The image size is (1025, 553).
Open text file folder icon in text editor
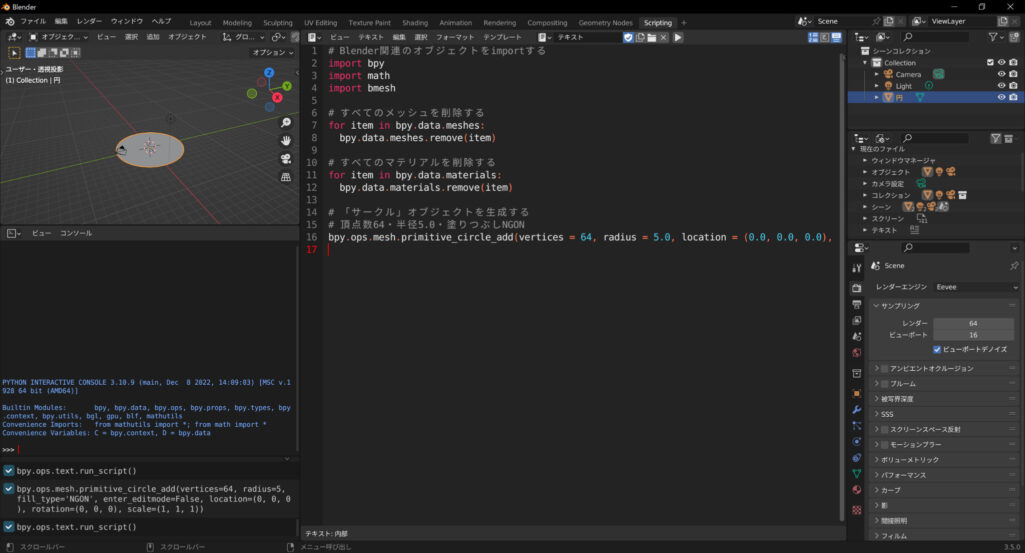652,37
